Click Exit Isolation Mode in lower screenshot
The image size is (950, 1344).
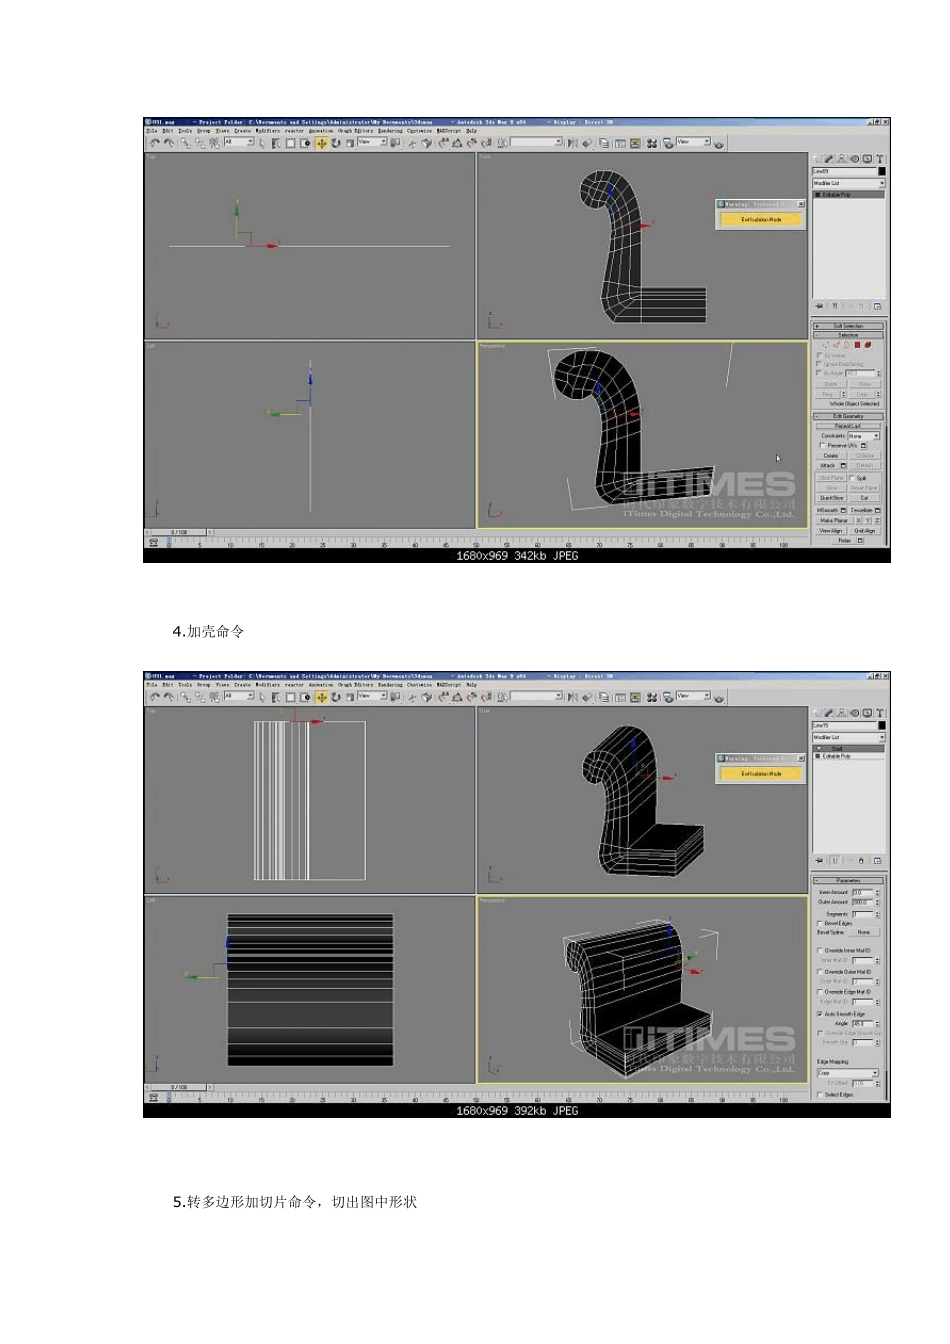(x=761, y=773)
